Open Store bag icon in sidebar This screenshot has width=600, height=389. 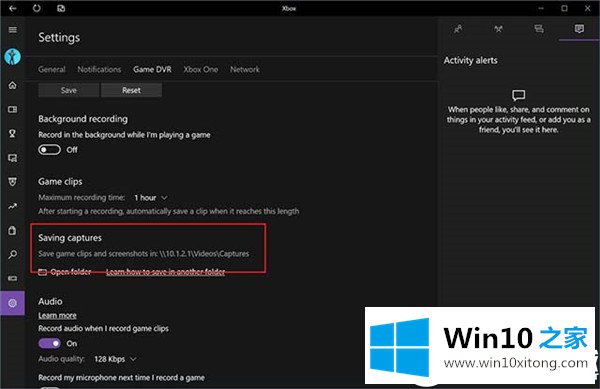pyautogui.click(x=13, y=230)
